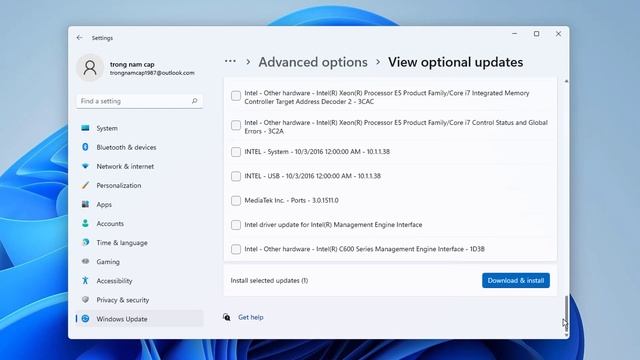Image resolution: width=640 pixels, height=360 pixels.
Task: Click the Personalization brush icon
Action: point(85,185)
